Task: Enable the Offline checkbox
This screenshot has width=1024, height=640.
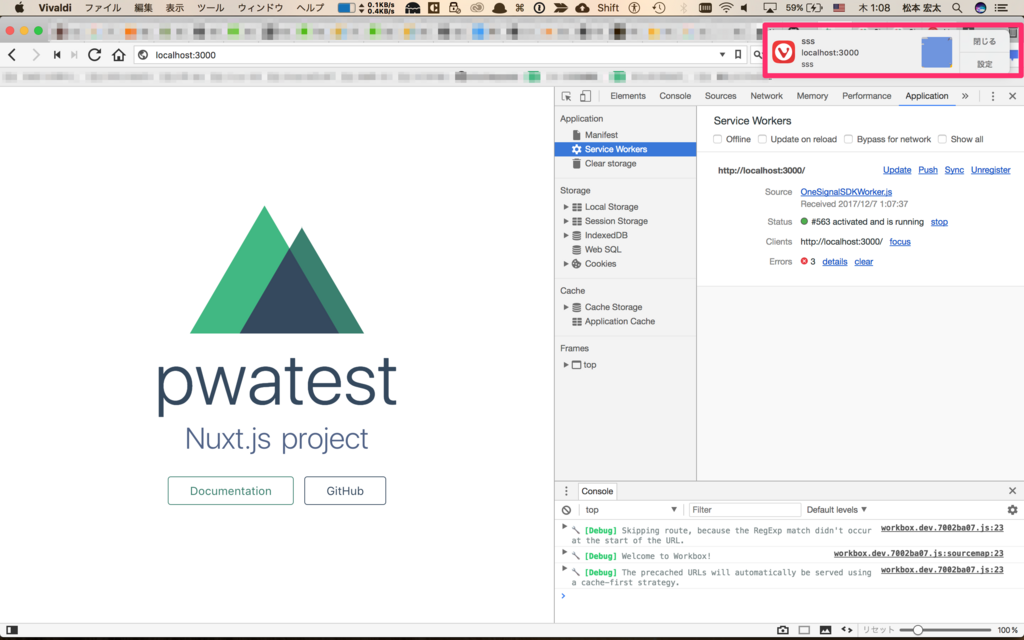Action: click(718, 139)
